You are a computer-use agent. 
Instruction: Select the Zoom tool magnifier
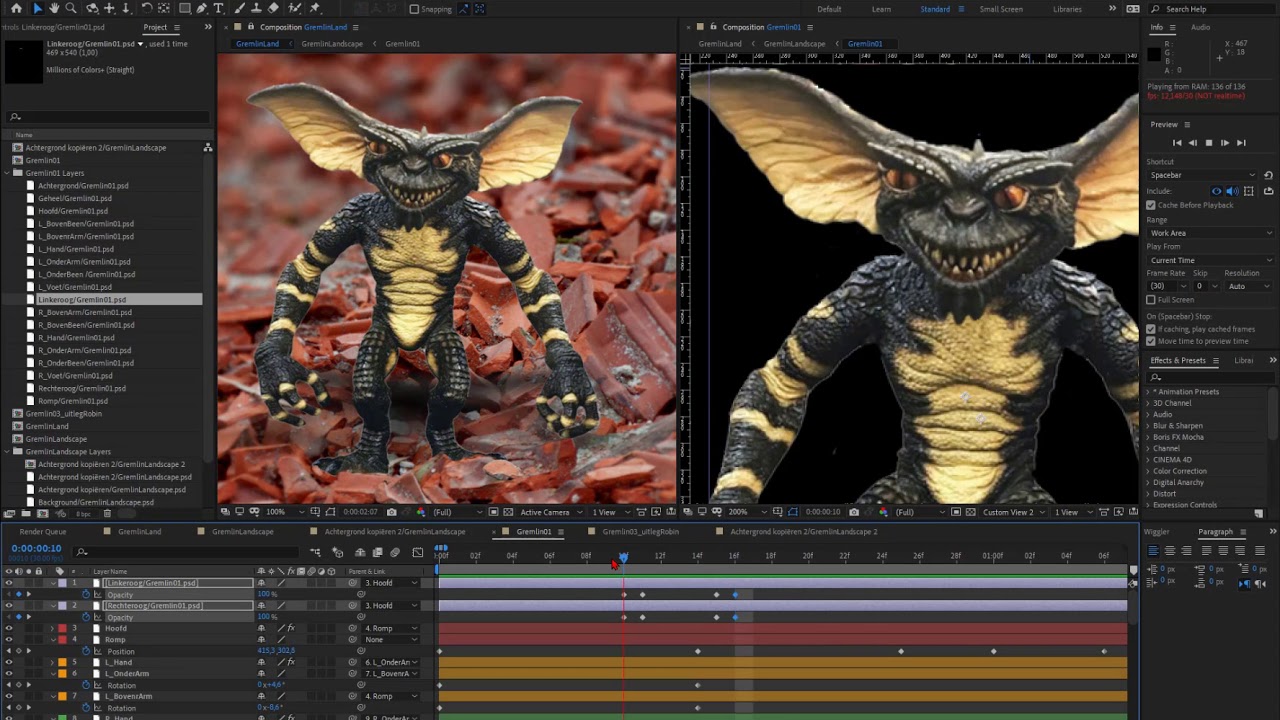click(x=71, y=8)
